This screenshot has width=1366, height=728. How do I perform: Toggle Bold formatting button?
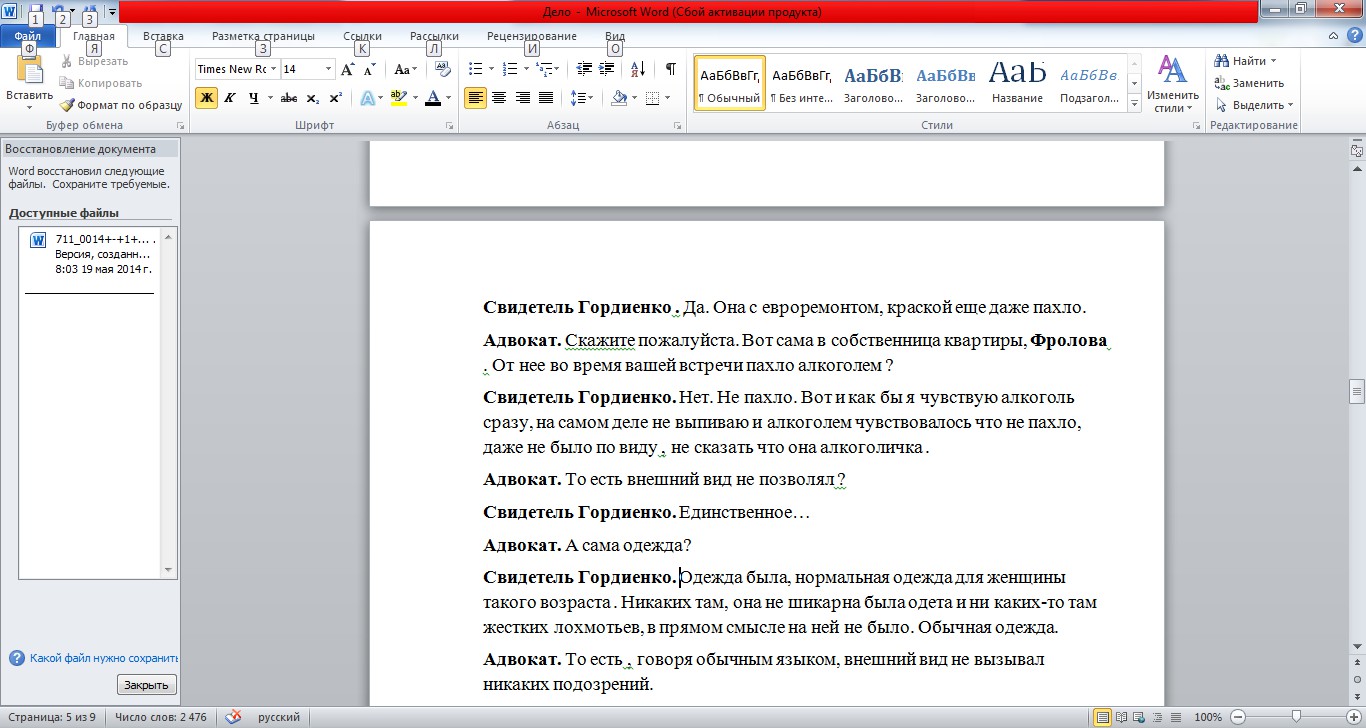tap(206, 97)
